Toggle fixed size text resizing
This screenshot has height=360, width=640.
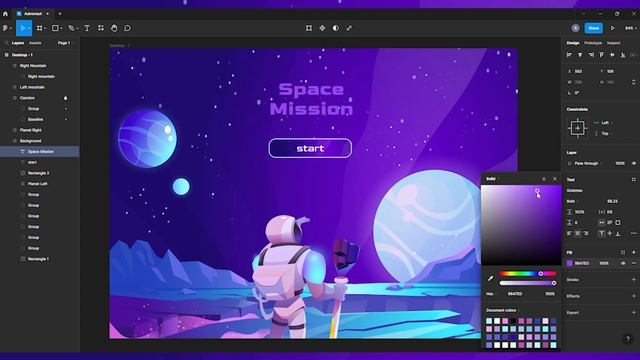tap(618, 222)
